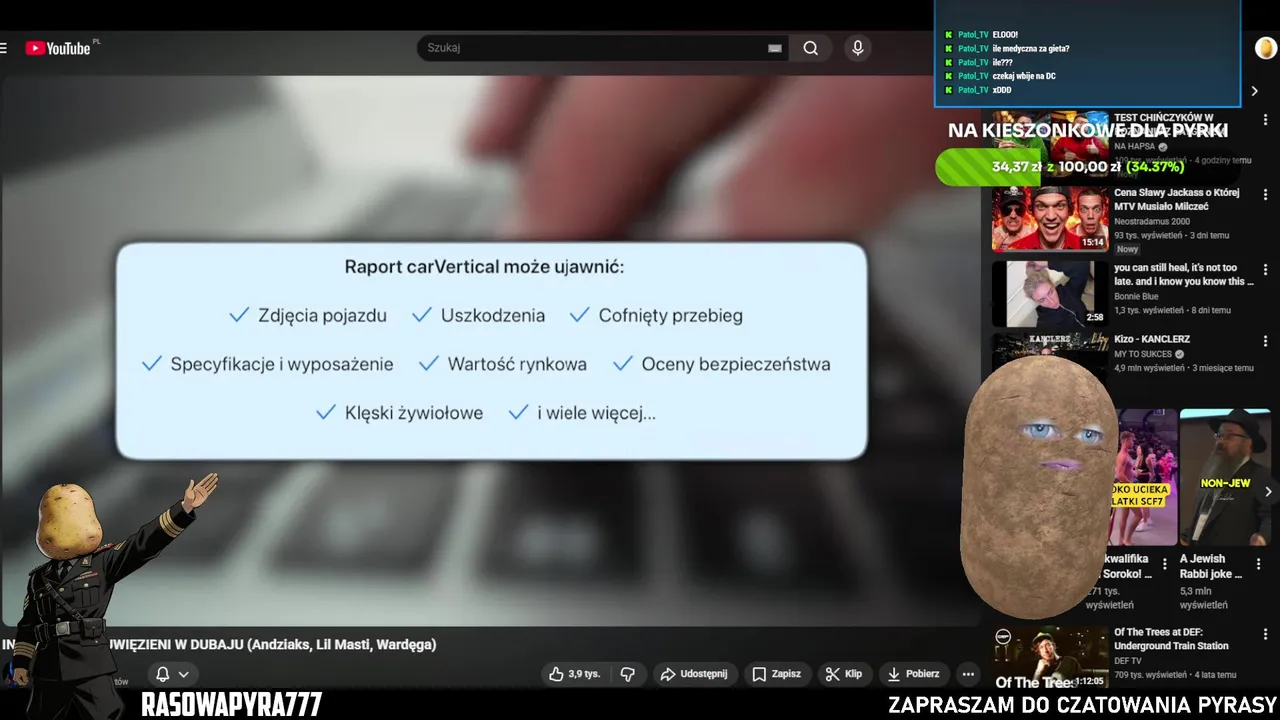Open 'A Jewish Rabbi joke' short title
This screenshot has width=1280, height=720.
[1211, 566]
